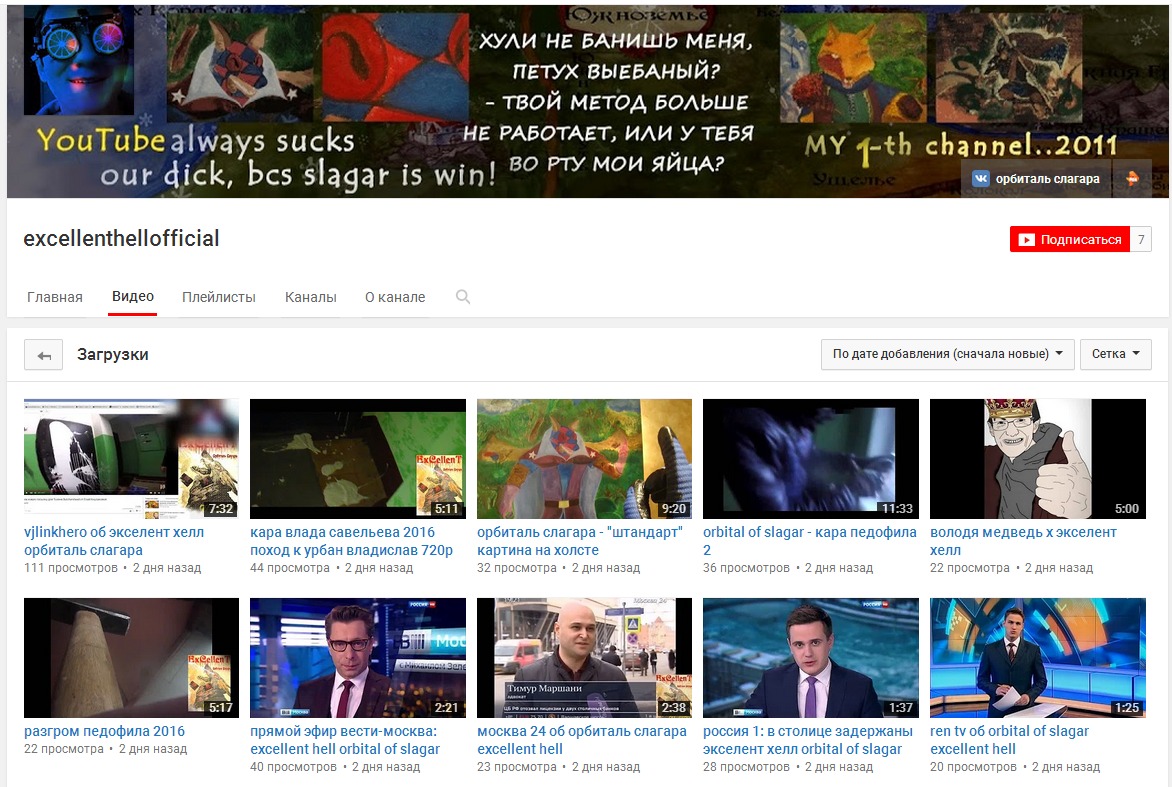Click the 40 просмотров view count

(x=294, y=767)
